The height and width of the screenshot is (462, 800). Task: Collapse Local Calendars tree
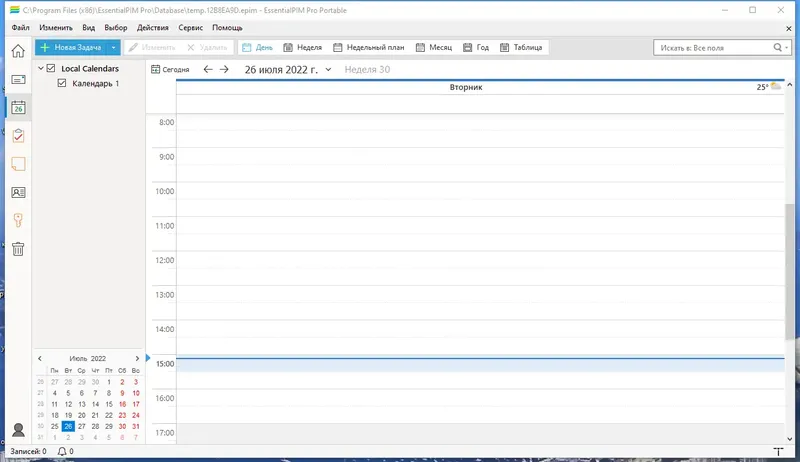point(40,68)
